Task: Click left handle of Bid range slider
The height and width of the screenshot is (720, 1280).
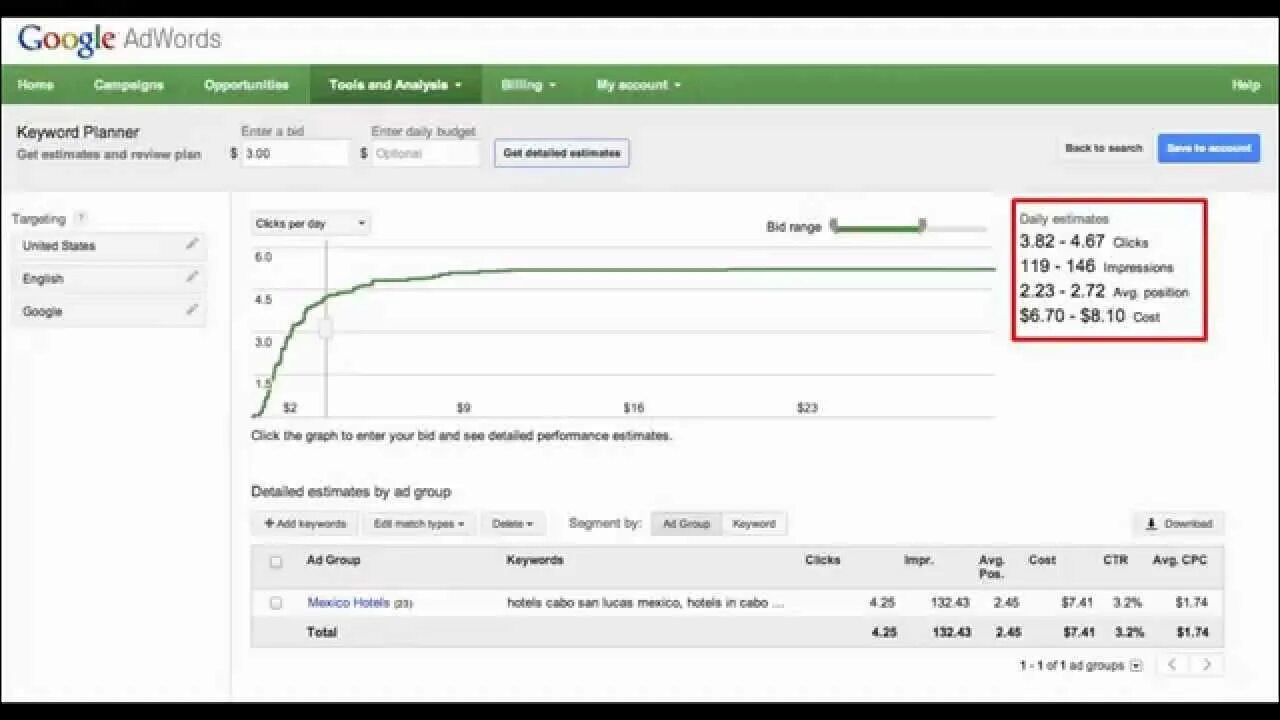Action: (x=834, y=225)
